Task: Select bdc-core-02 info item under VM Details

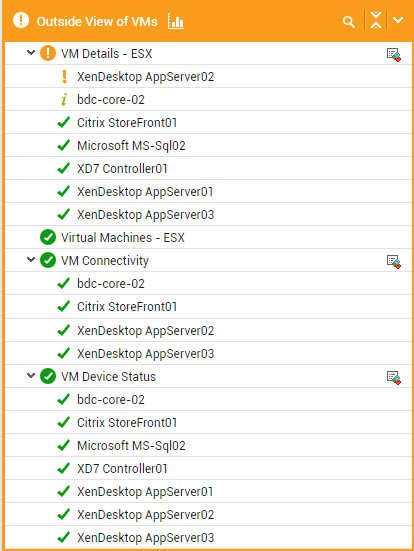Action: pyautogui.click(x=111, y=100)
